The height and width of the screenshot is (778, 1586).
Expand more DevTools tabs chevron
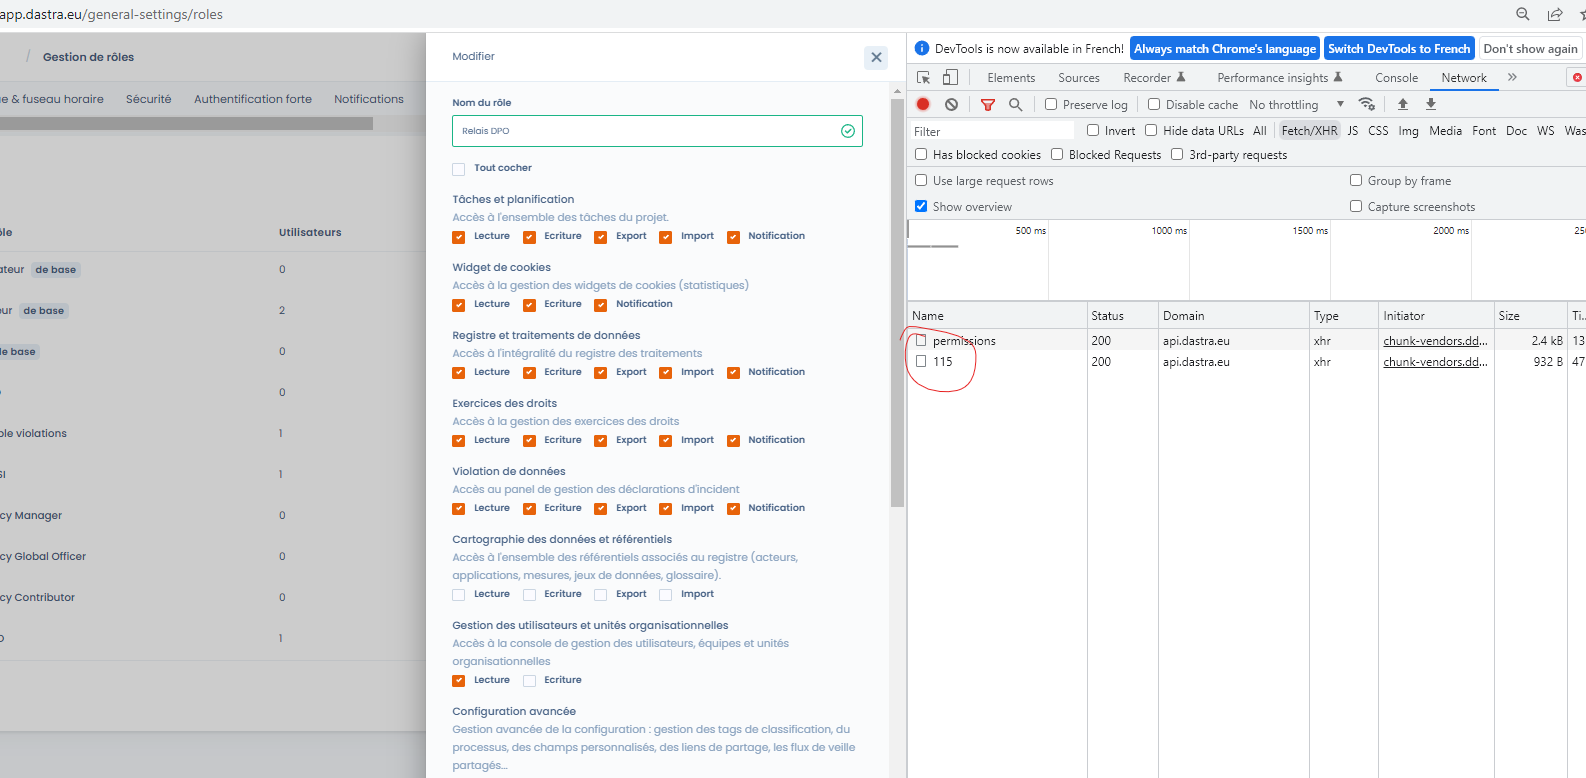point(1512,77)
